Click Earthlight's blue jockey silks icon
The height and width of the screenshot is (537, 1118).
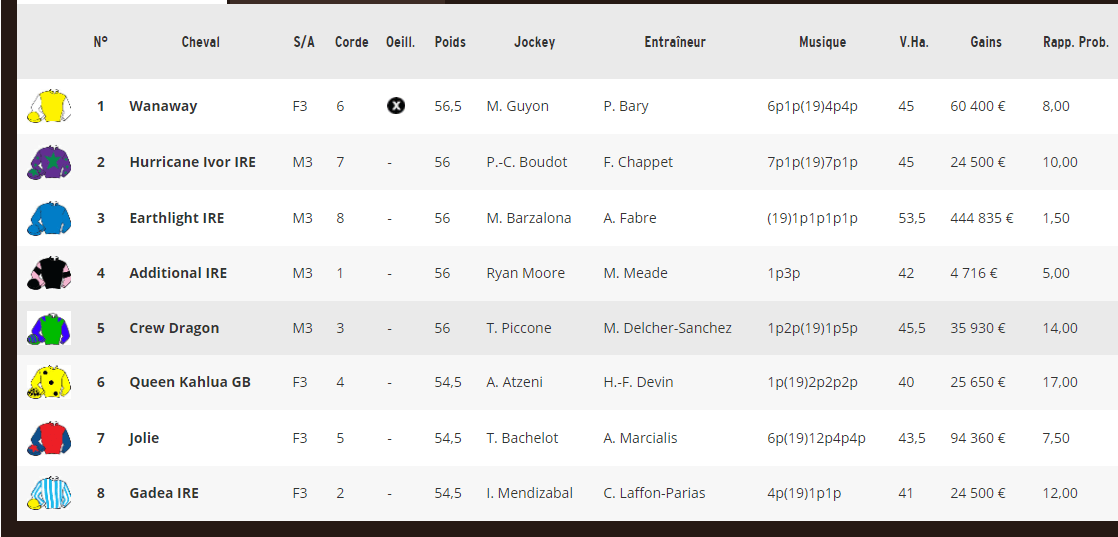pos(49,218)
